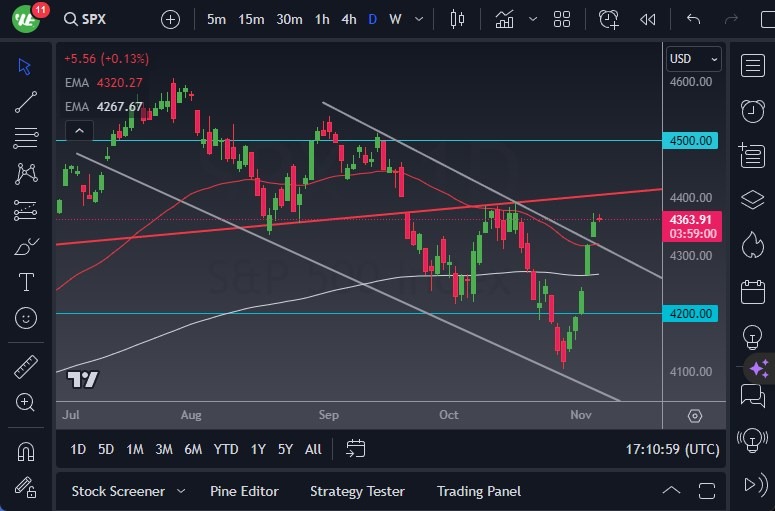Select the ruler measure tool
The height and width of the screenshot is (511, 775).
pos(26,367)
